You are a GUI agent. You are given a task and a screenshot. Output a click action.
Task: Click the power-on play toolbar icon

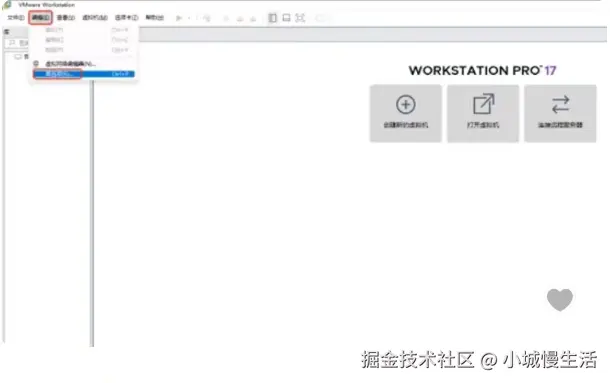[x=179, y=18]
